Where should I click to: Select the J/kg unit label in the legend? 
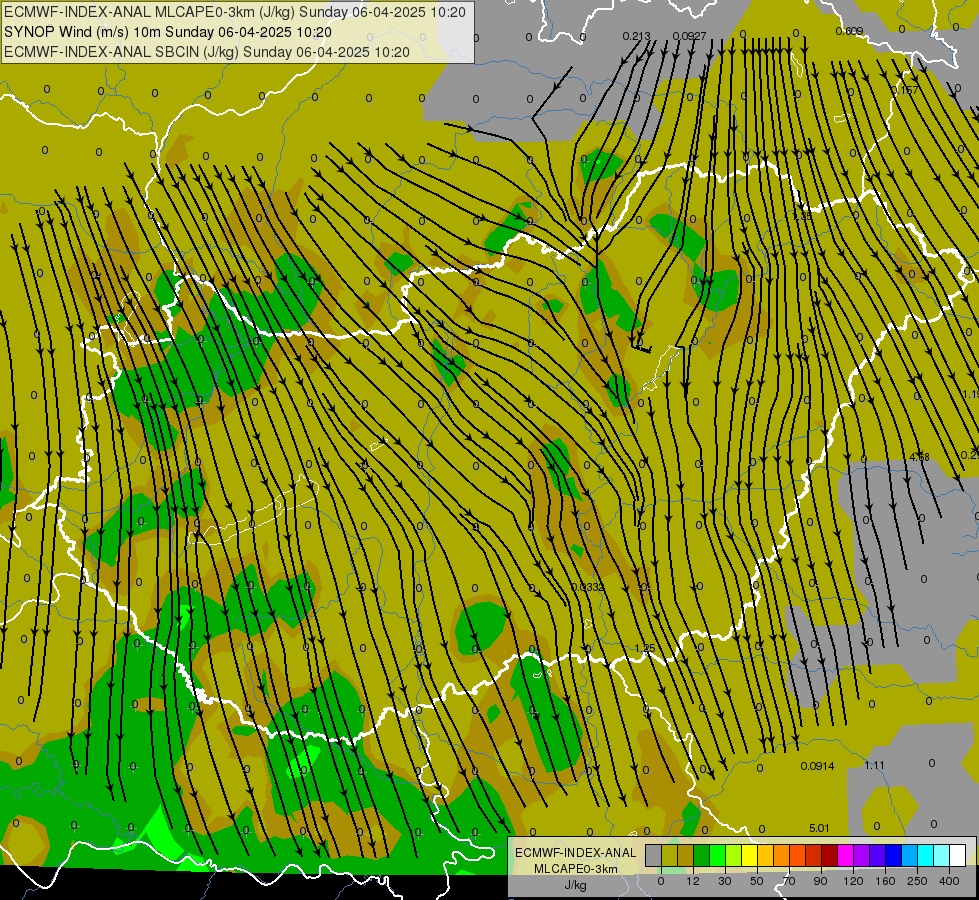(575, 885)
